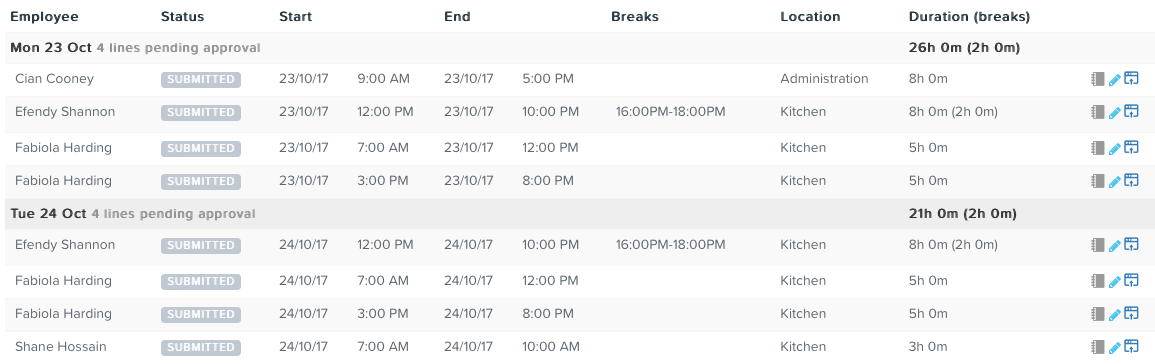Edit Cian Cooney's timesheet with pencil icon
This screenshot has width=1155, height=364.
click(x=1114, y=80)
